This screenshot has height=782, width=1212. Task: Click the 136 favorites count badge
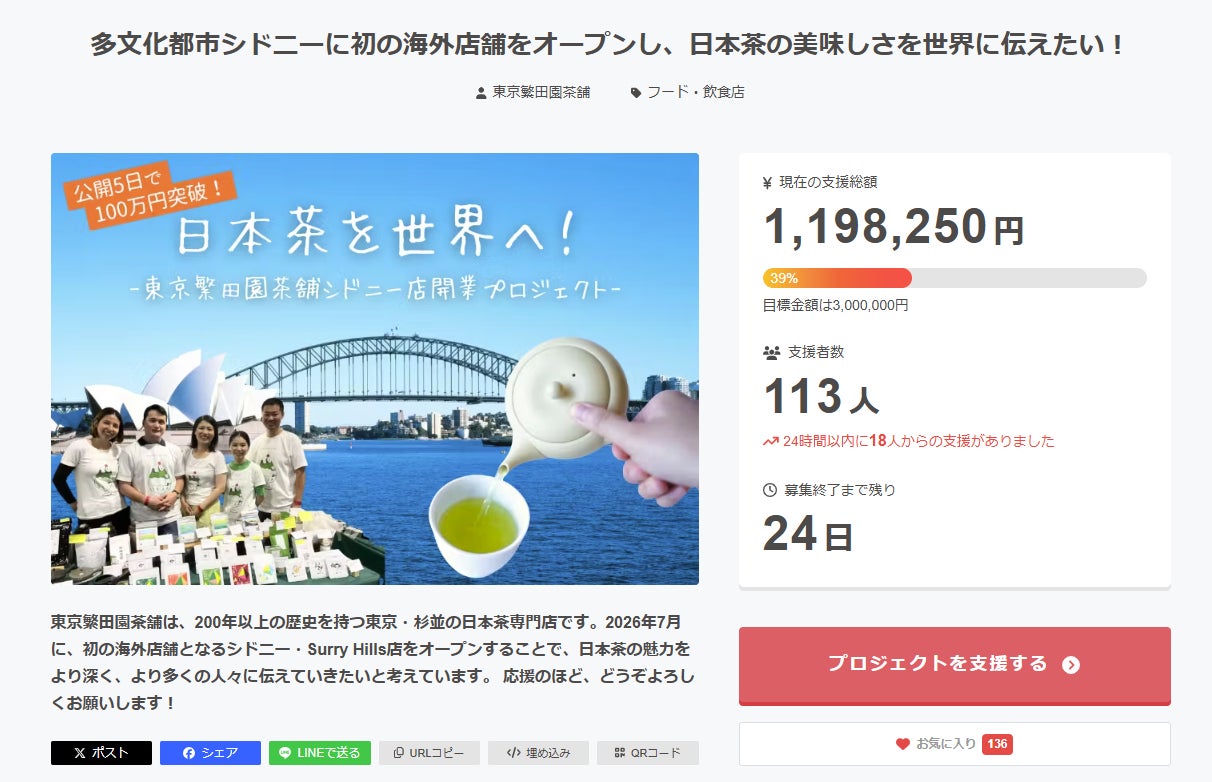tap(997, 744)
